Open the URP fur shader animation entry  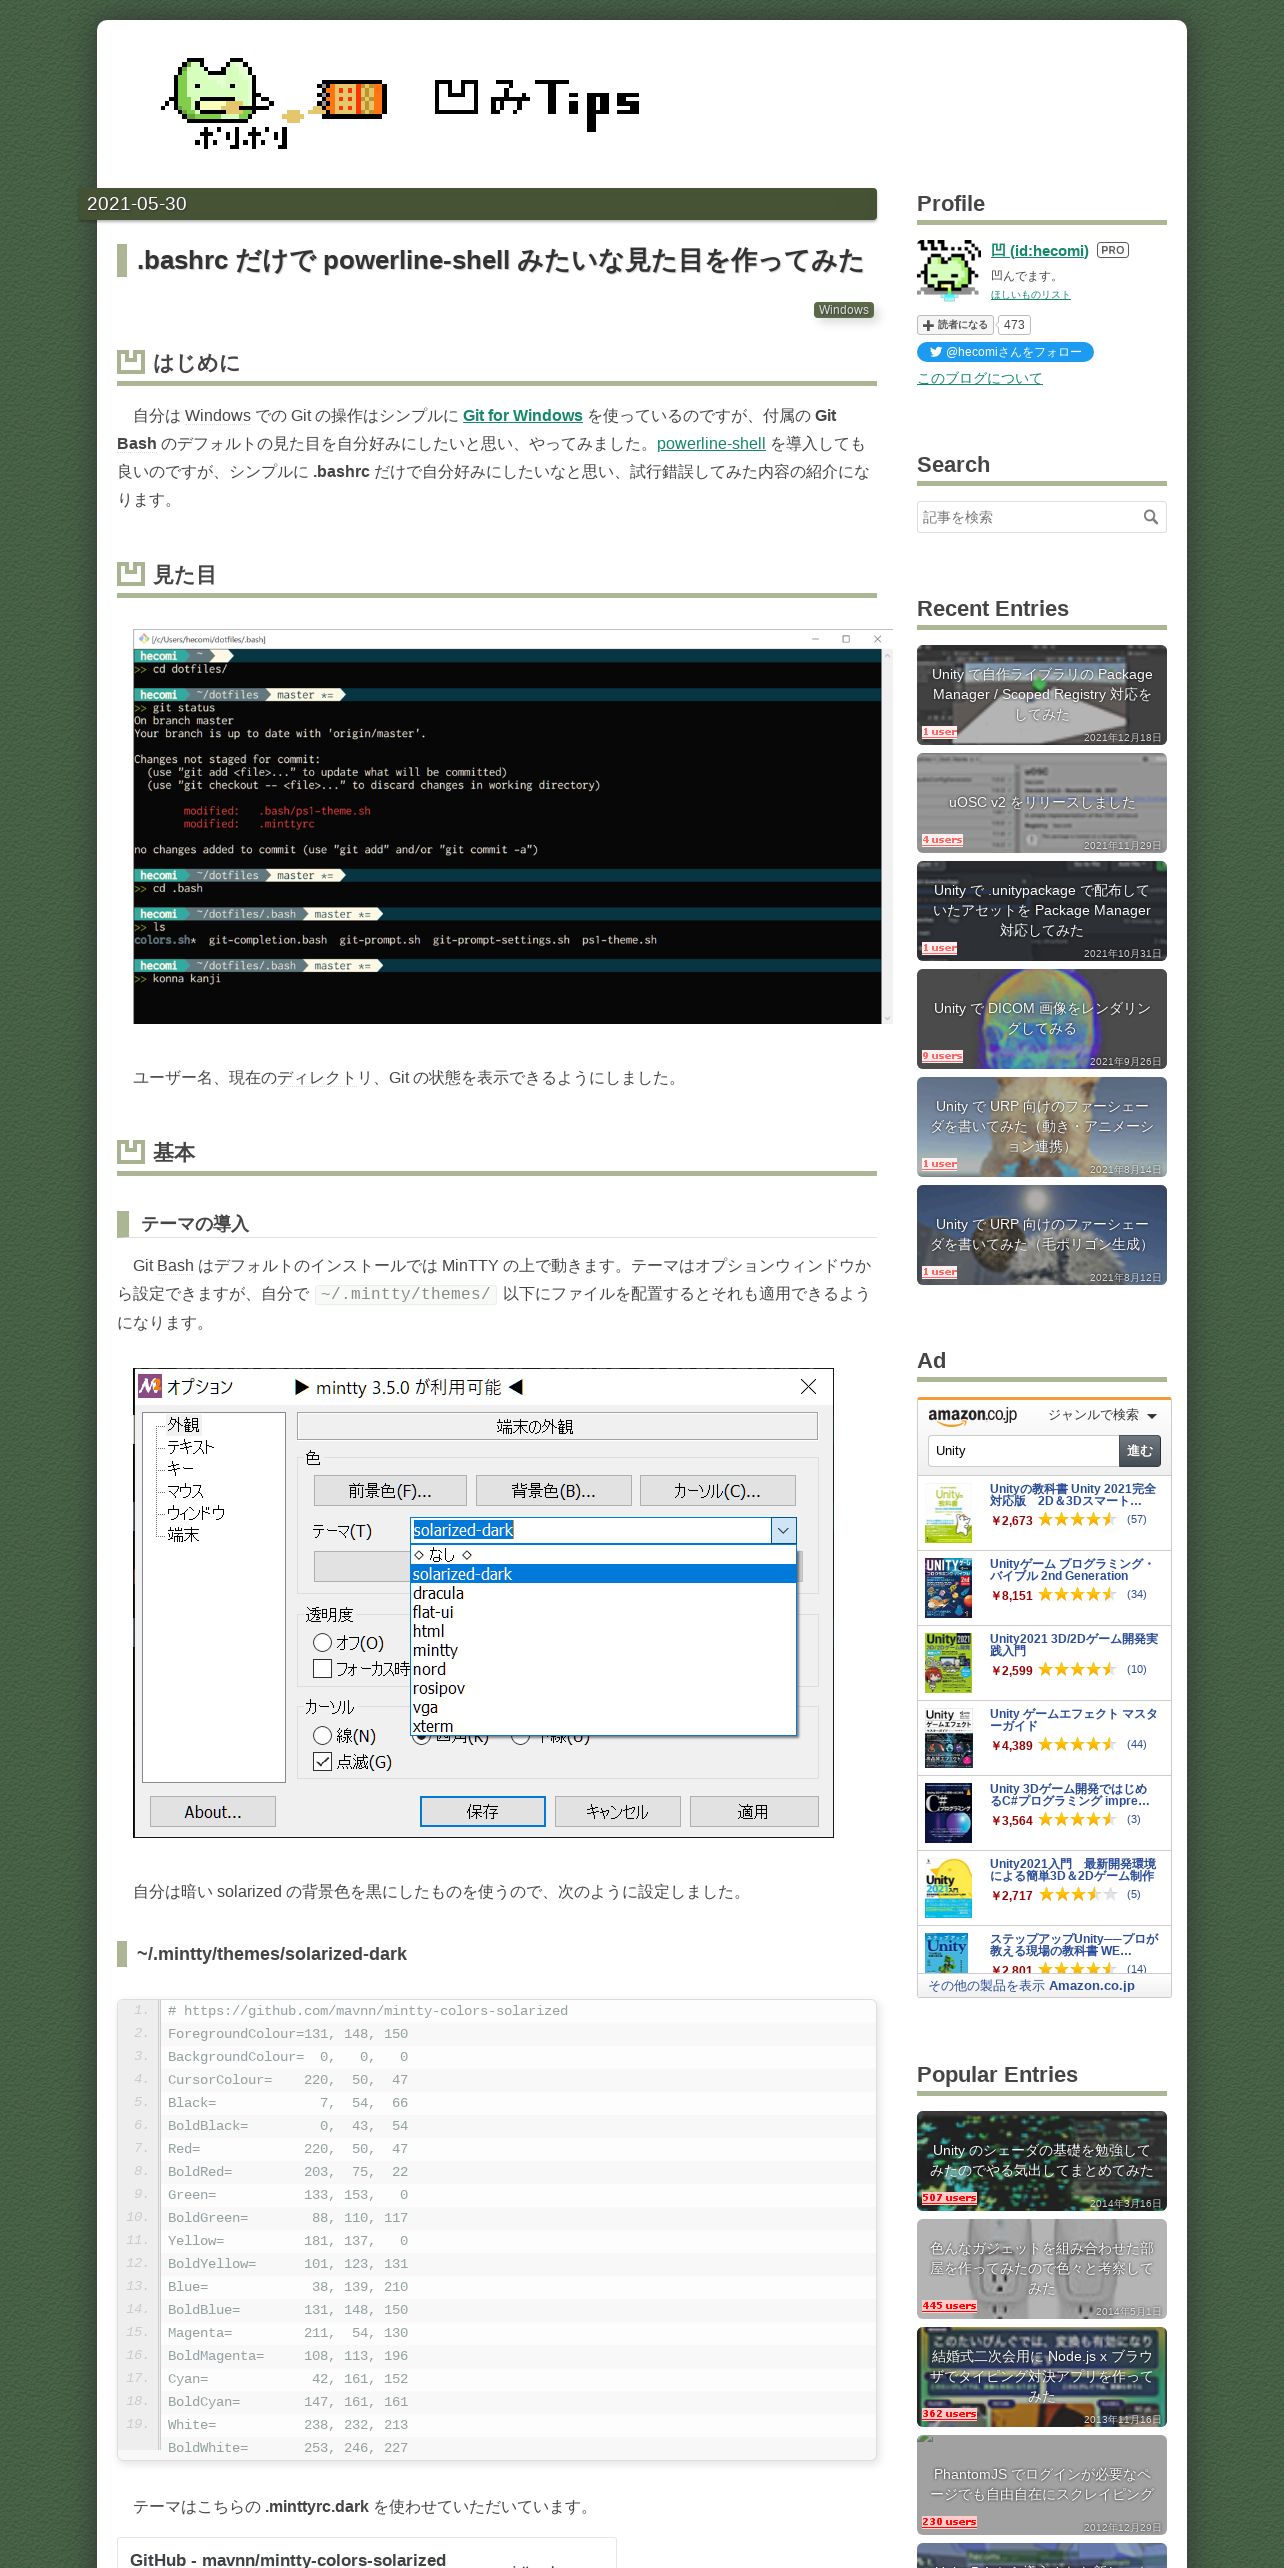1041,1127
